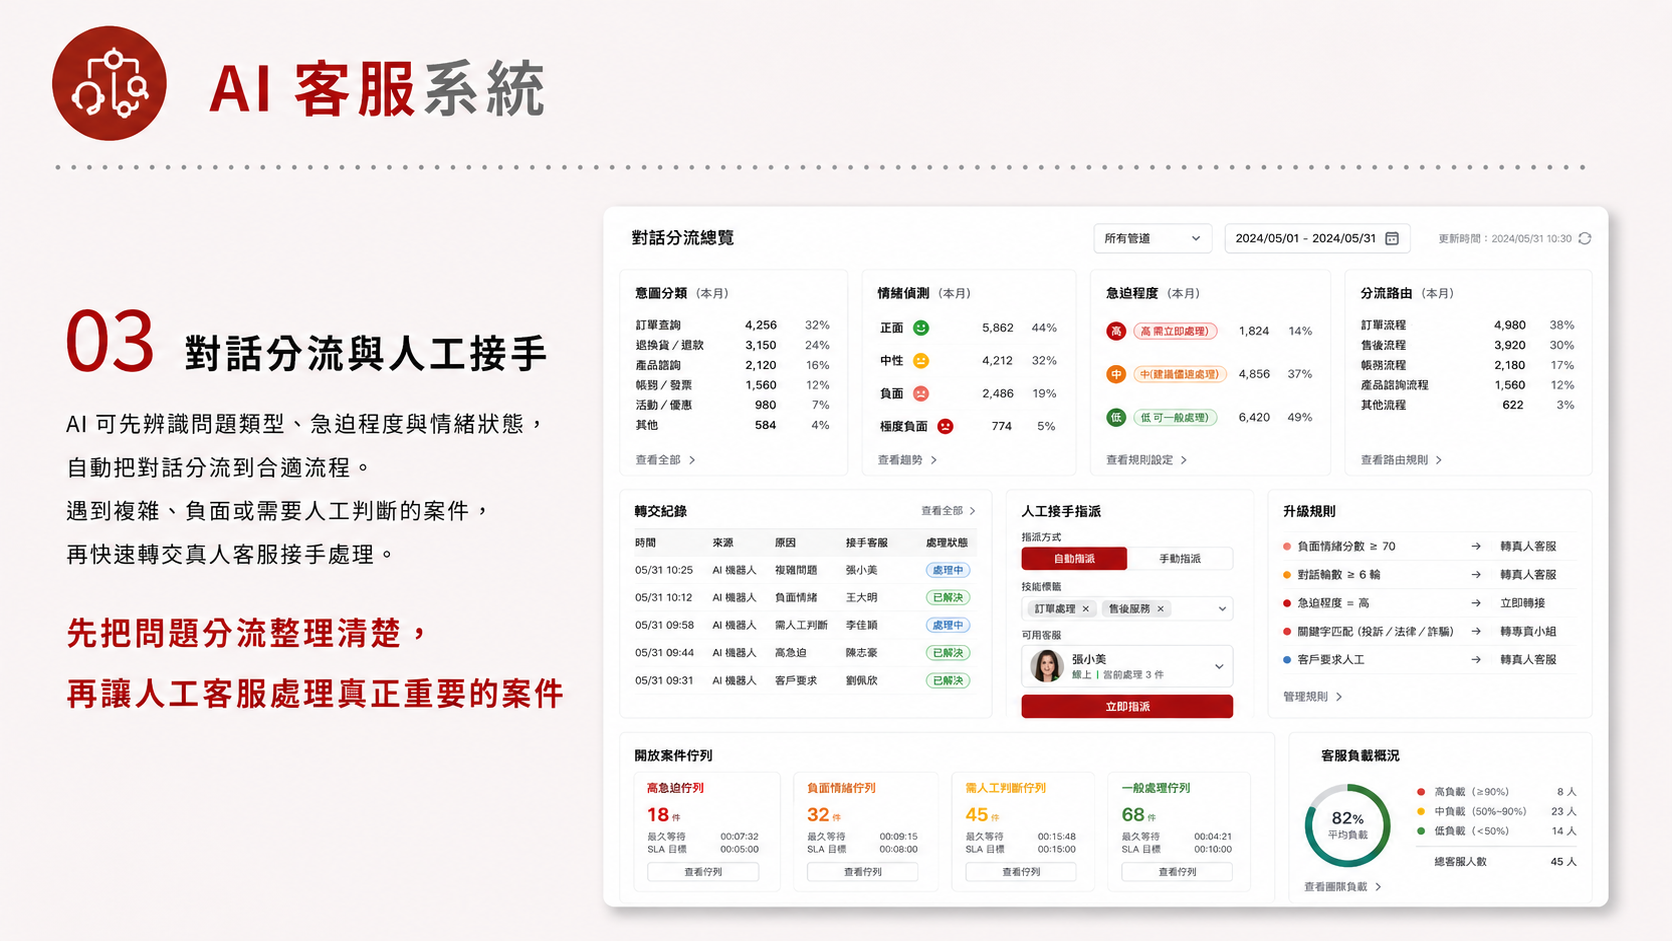Click the refresh icon beside 更新時間

tap(1584, 238)
